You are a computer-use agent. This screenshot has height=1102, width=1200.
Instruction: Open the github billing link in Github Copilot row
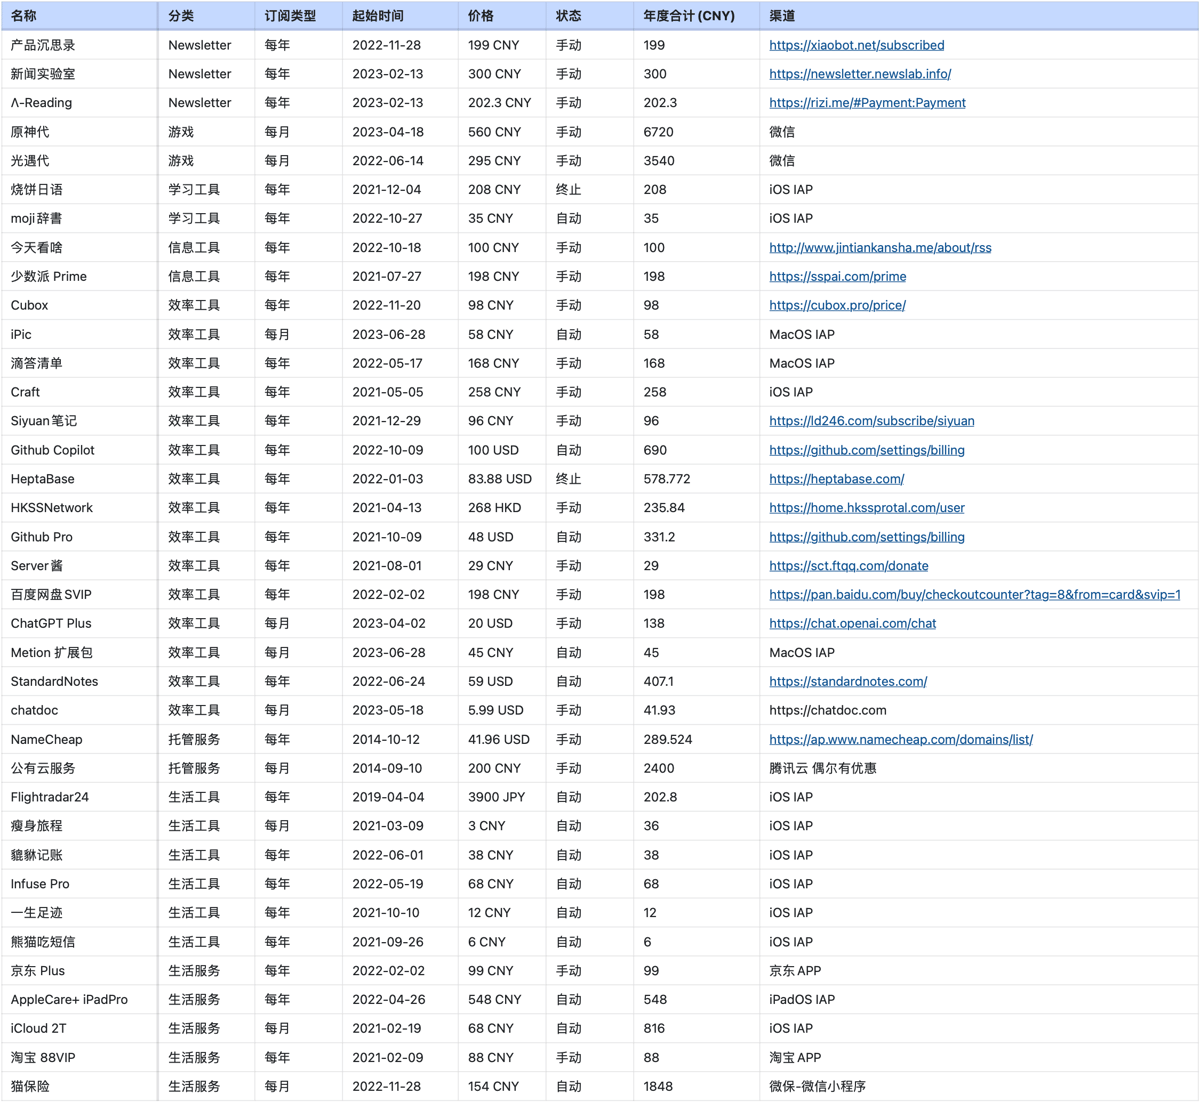click(866, 450)
